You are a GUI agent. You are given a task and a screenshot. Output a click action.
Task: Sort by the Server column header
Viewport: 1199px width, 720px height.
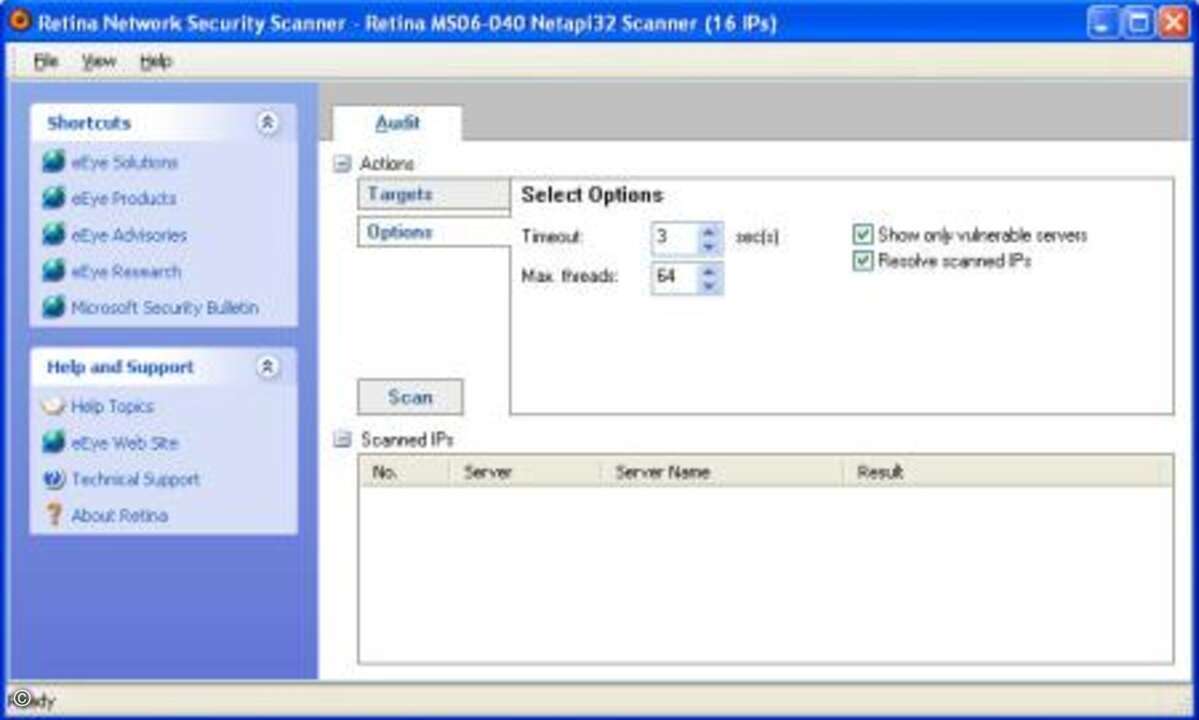(525, 472)
